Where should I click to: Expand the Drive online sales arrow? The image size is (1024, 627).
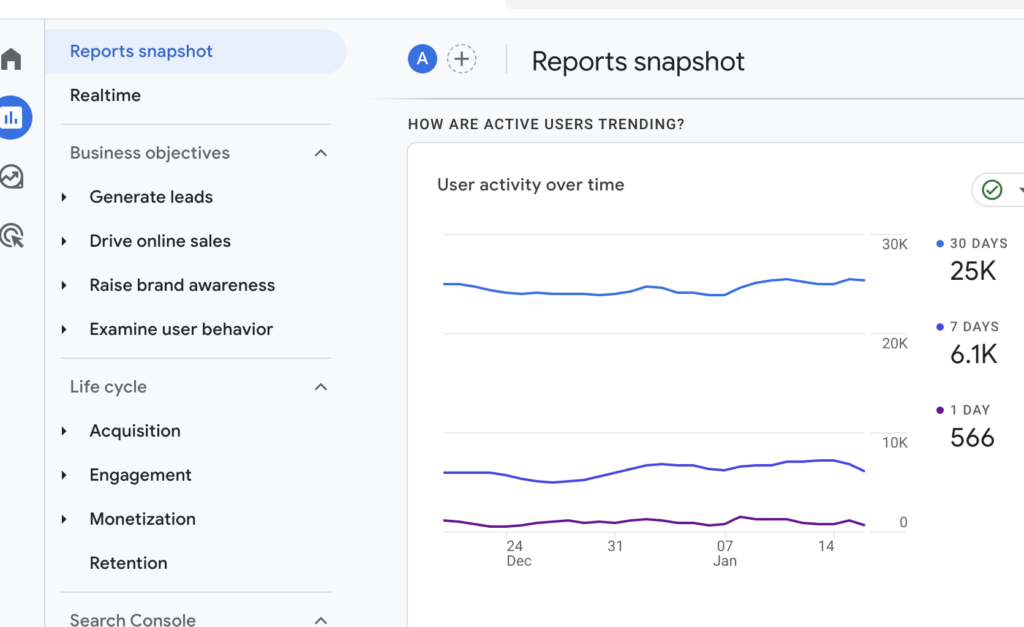pos(64,241)
